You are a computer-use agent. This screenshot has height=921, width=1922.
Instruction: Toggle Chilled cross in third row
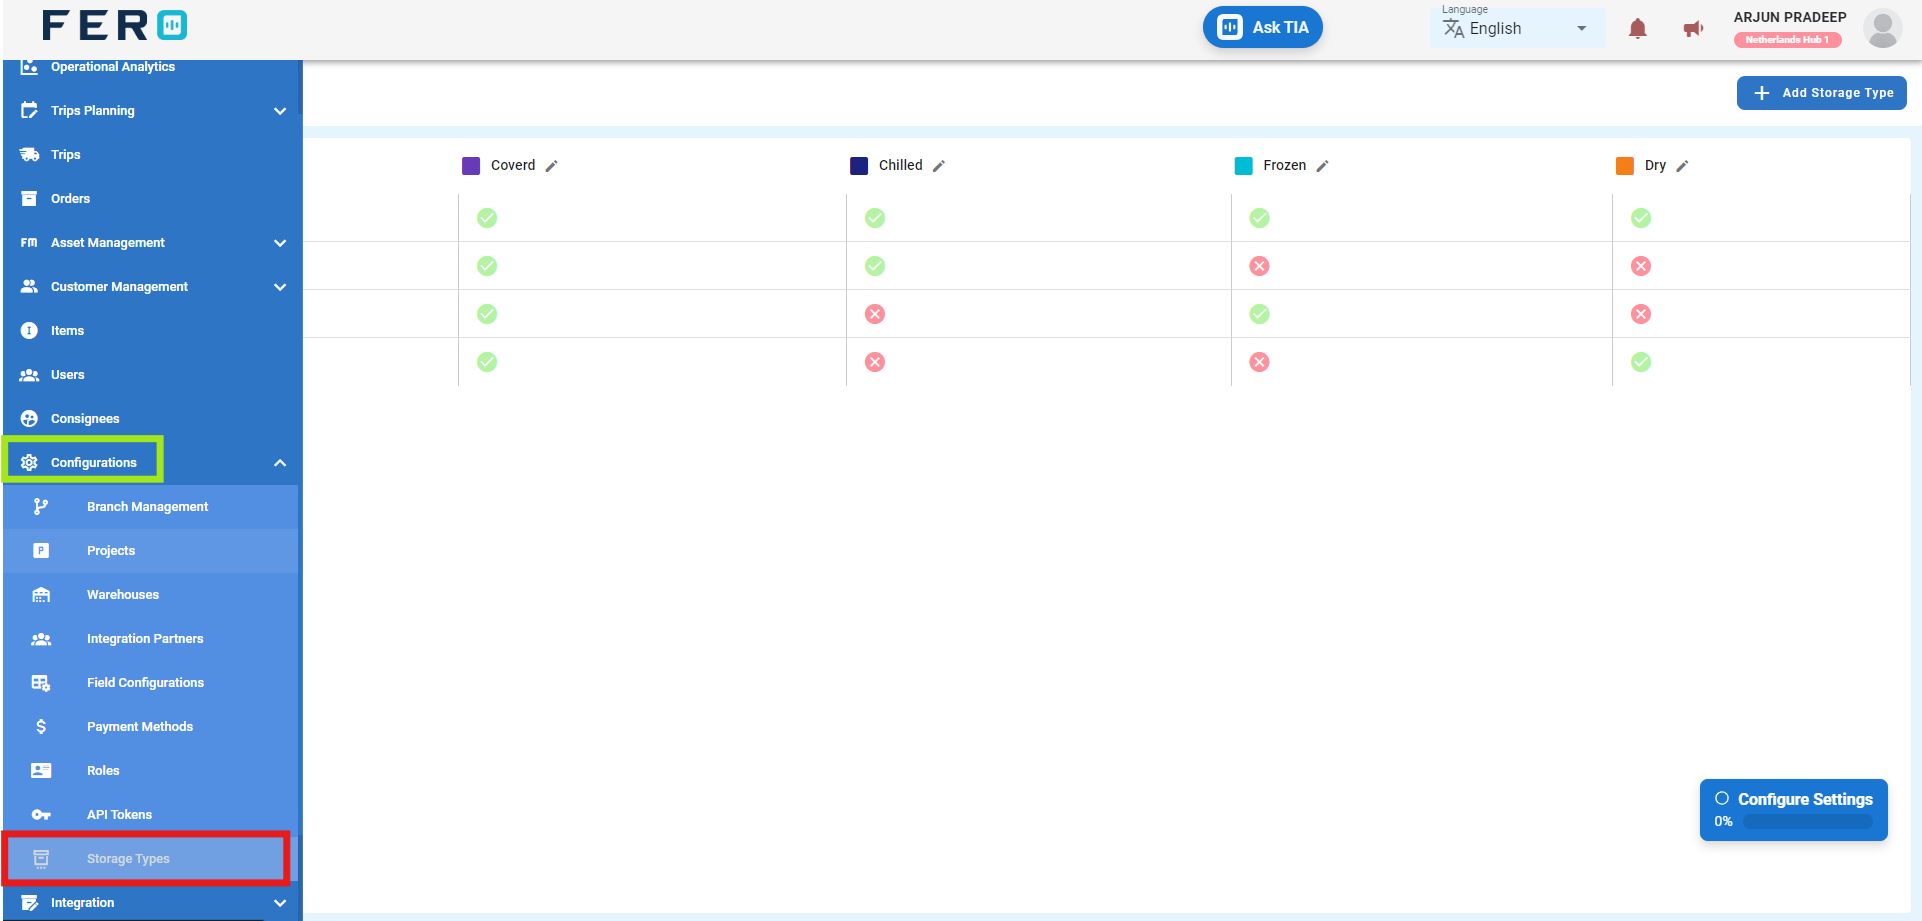(x=875, y=314)
